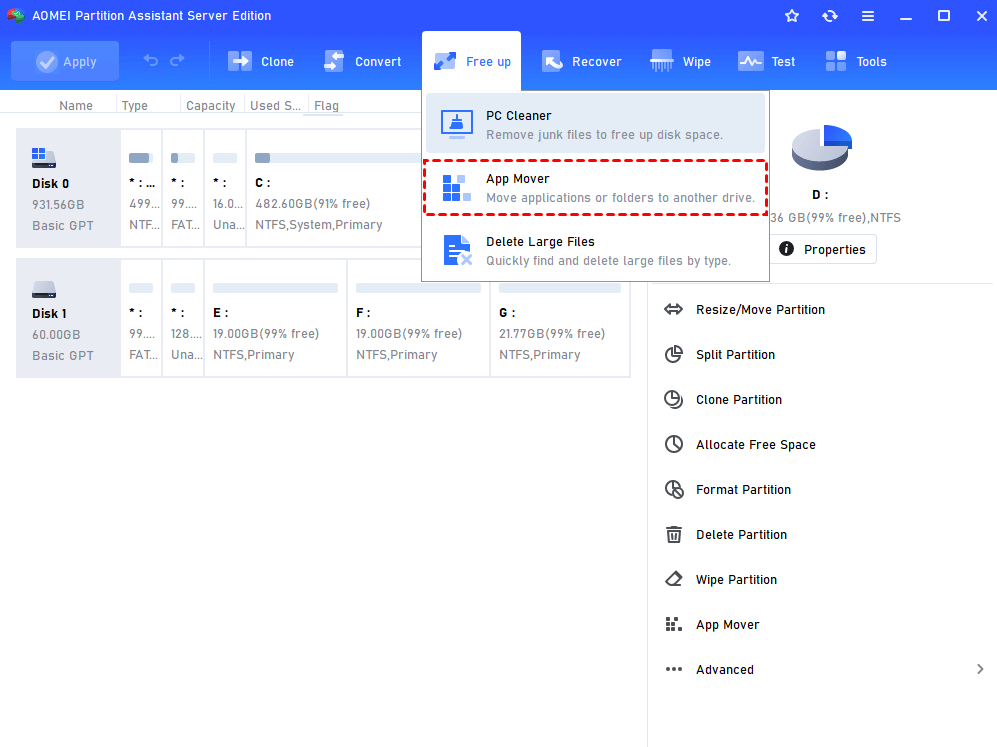Sort by the Flag column header

tap(326, 106)
